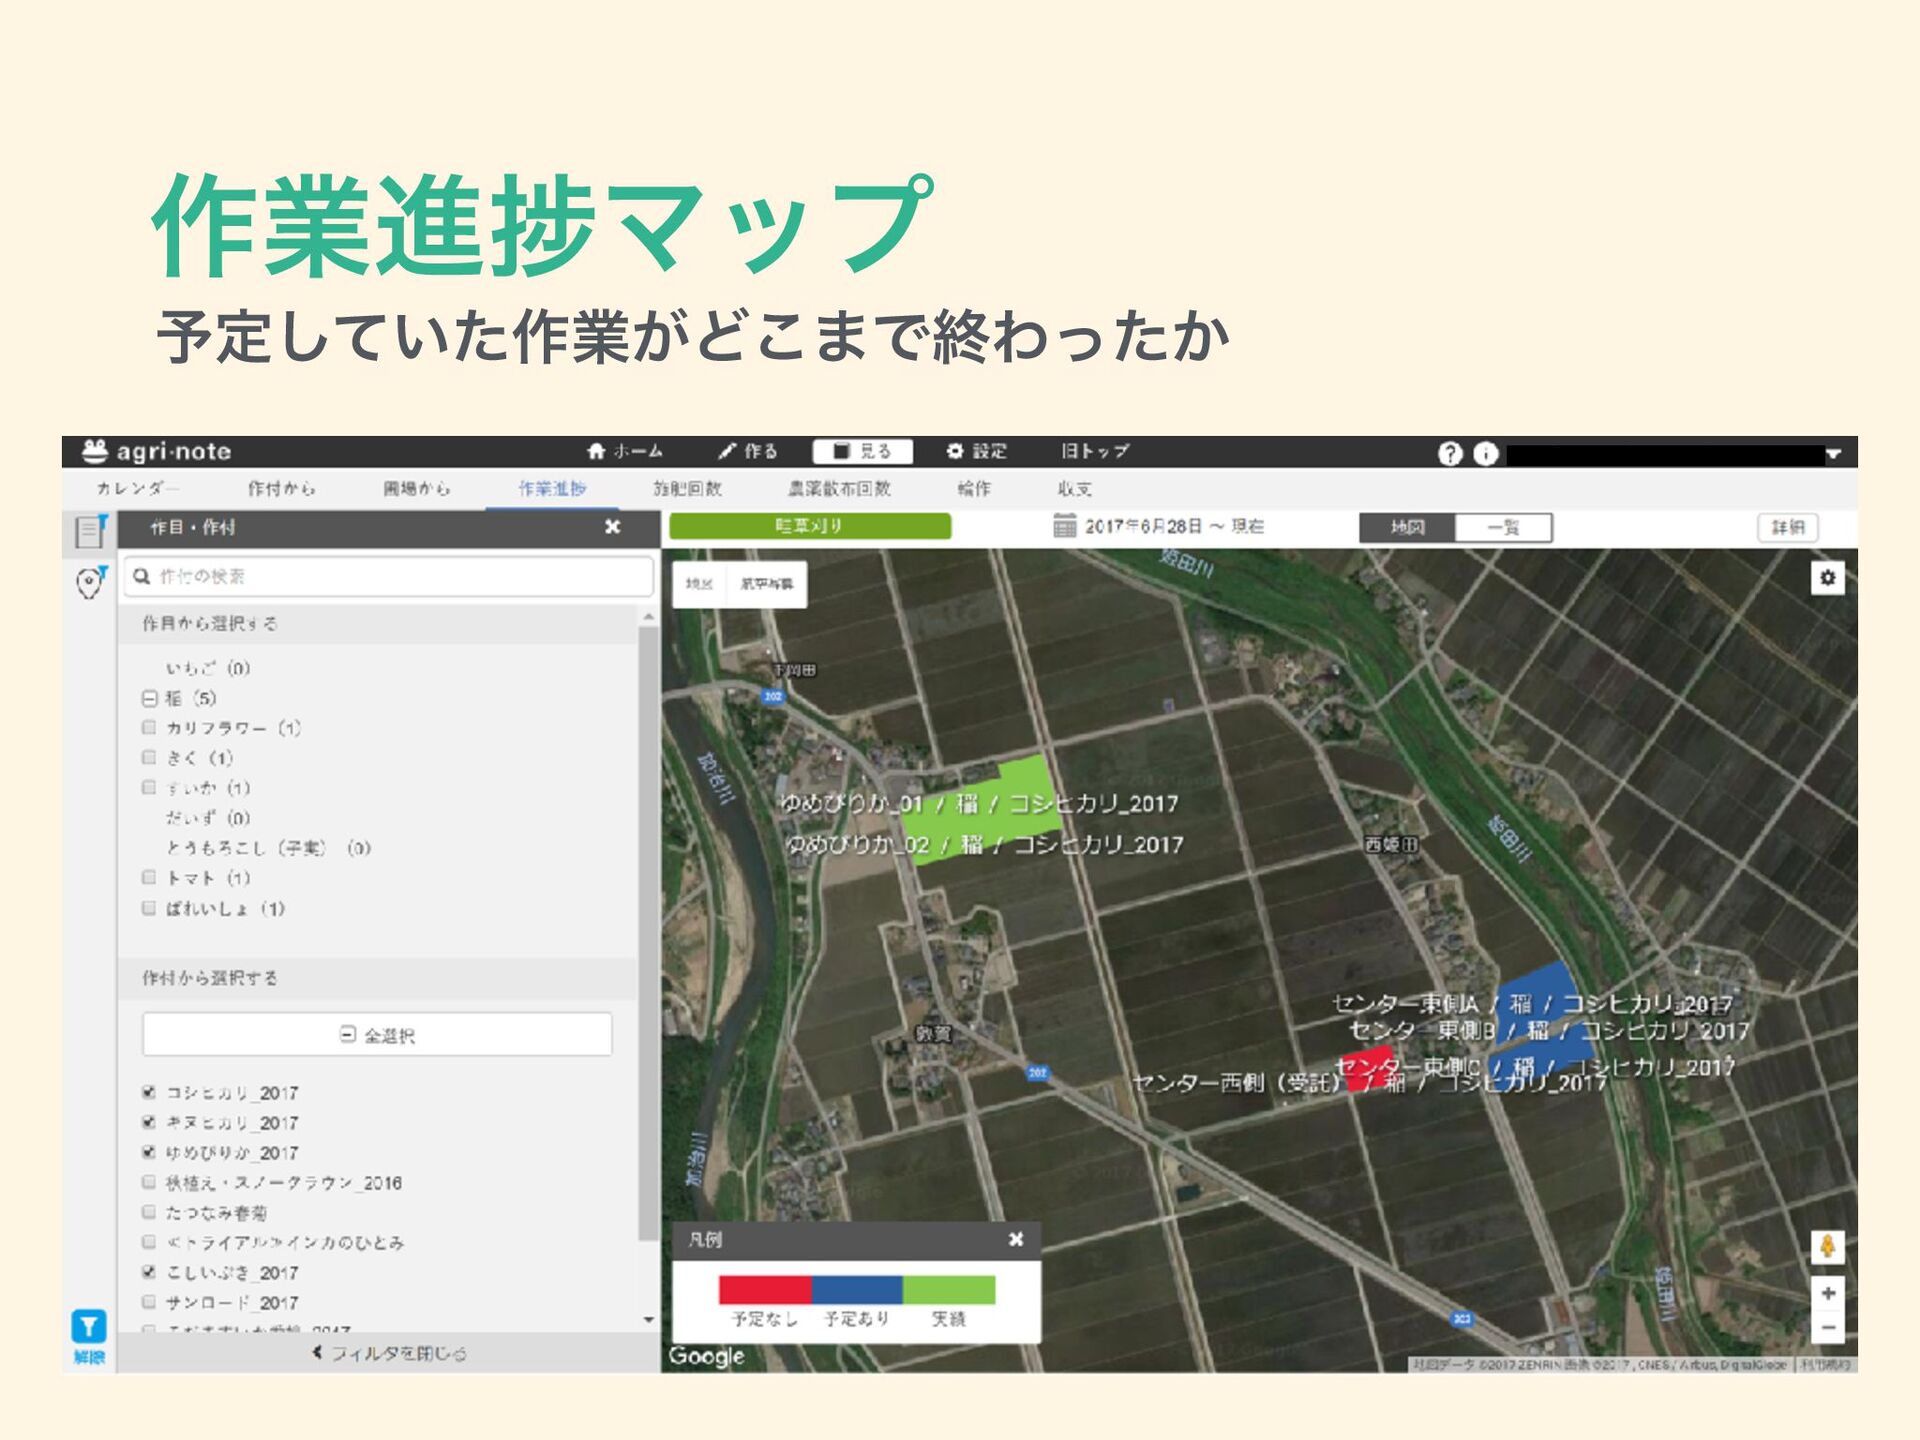The width and height of the screenshot is (1920, 1440).
Task: Click the calendar date range icon
Action: tap(1064, 526)
